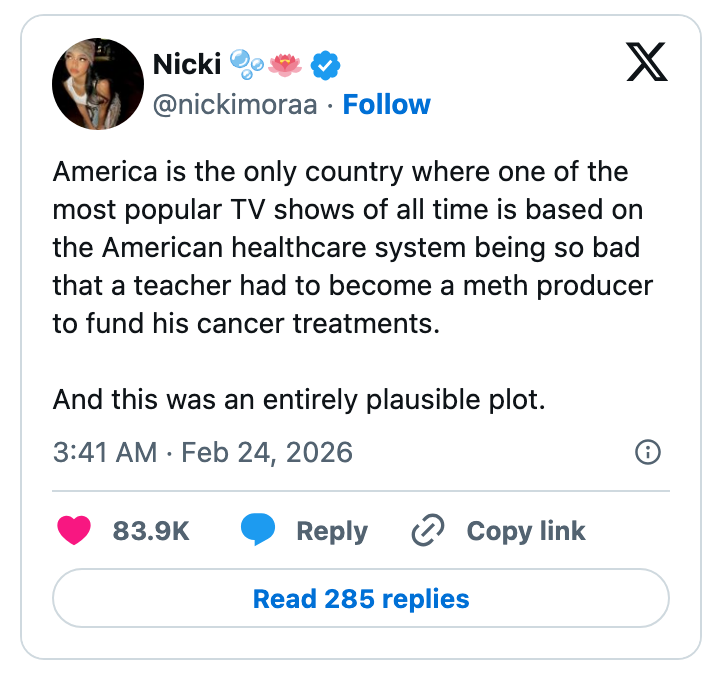Click the blue verified badge

[x=325, y=66]
